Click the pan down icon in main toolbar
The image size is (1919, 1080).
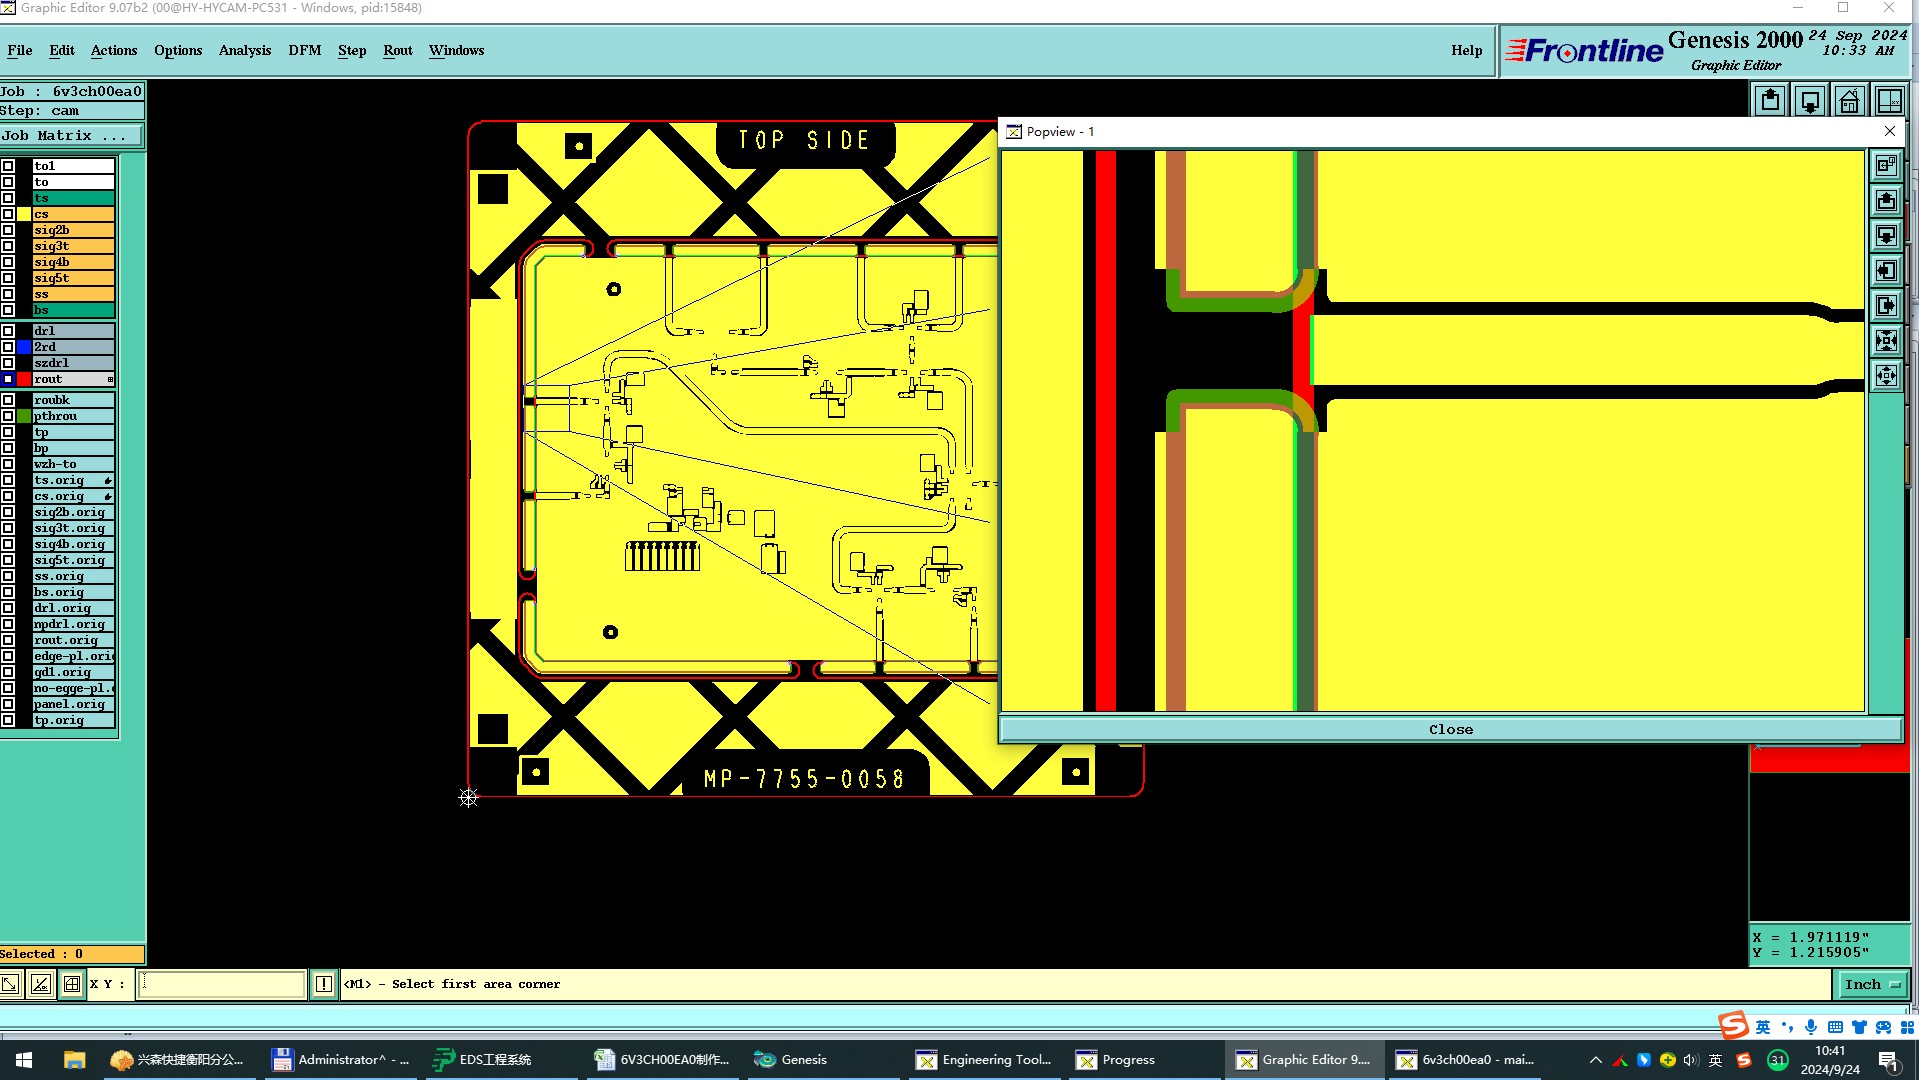(x=1810, y=101)
